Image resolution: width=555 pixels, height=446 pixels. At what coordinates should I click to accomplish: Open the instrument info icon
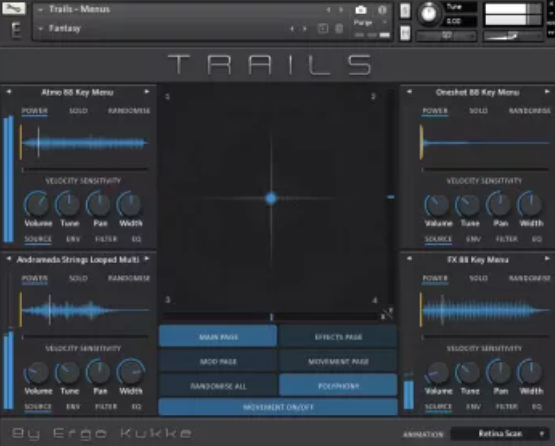pyautogui.click(x=382, y=10)
